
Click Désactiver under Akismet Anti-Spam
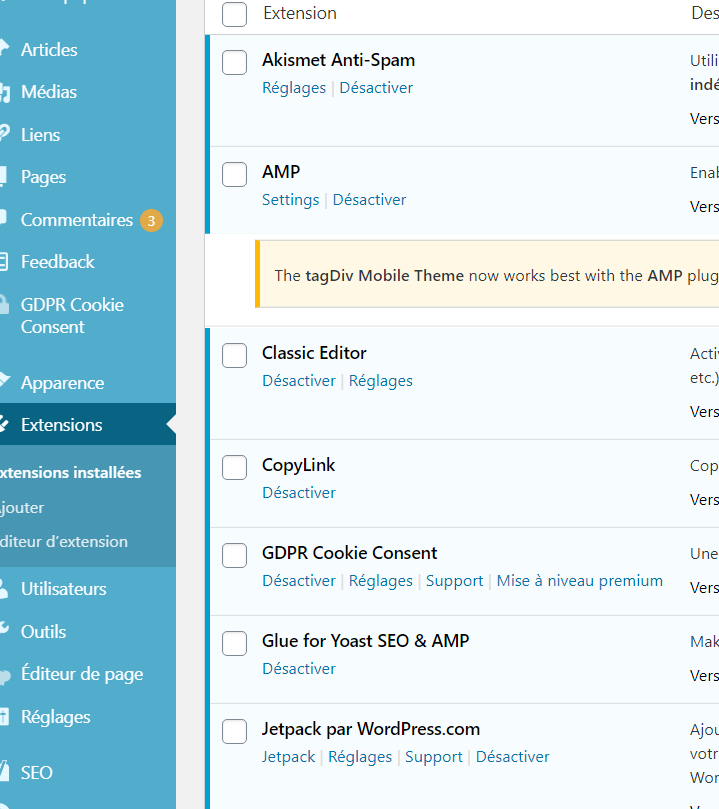click(376, 88)
